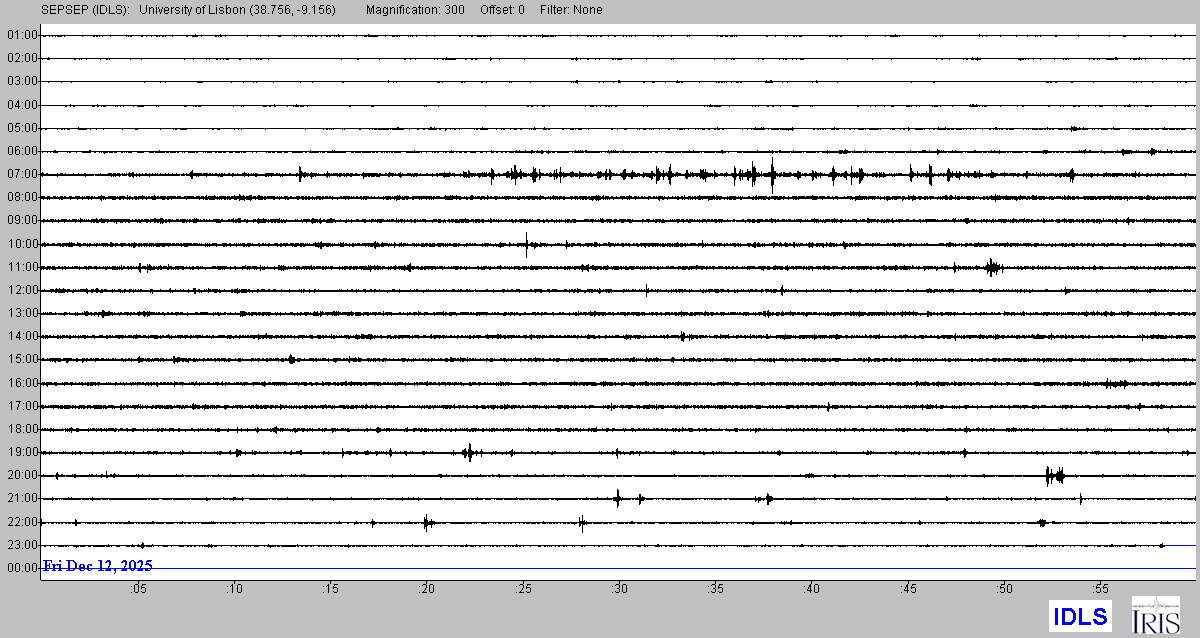1200x638 pixels.
Task: Click the Fri Dec 12, 2025 date label
Action: coord(98,566)
